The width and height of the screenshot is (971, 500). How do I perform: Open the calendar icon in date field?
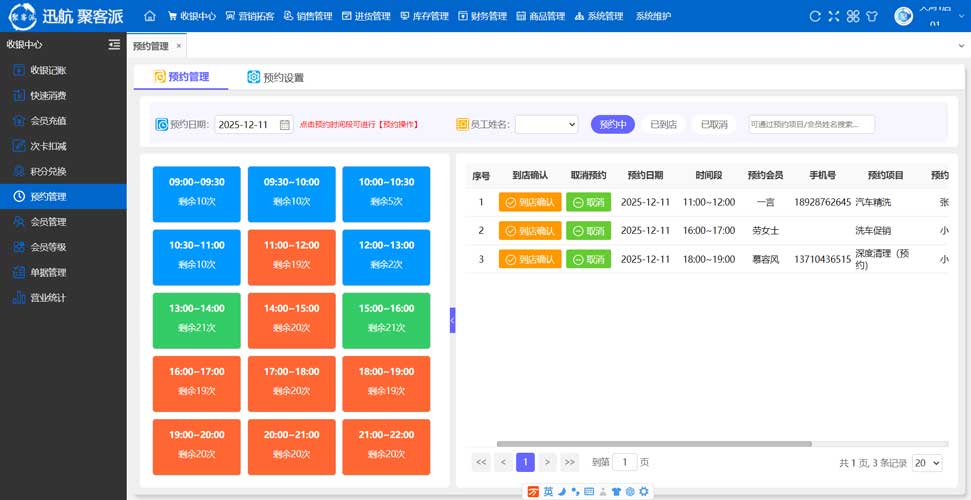284,125
